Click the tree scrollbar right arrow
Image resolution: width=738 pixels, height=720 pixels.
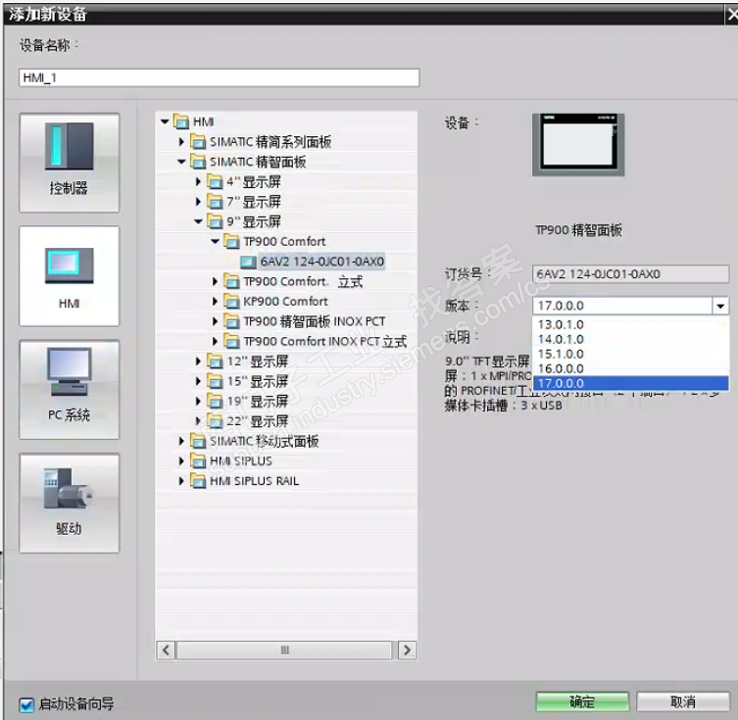[x=407, y=650]
